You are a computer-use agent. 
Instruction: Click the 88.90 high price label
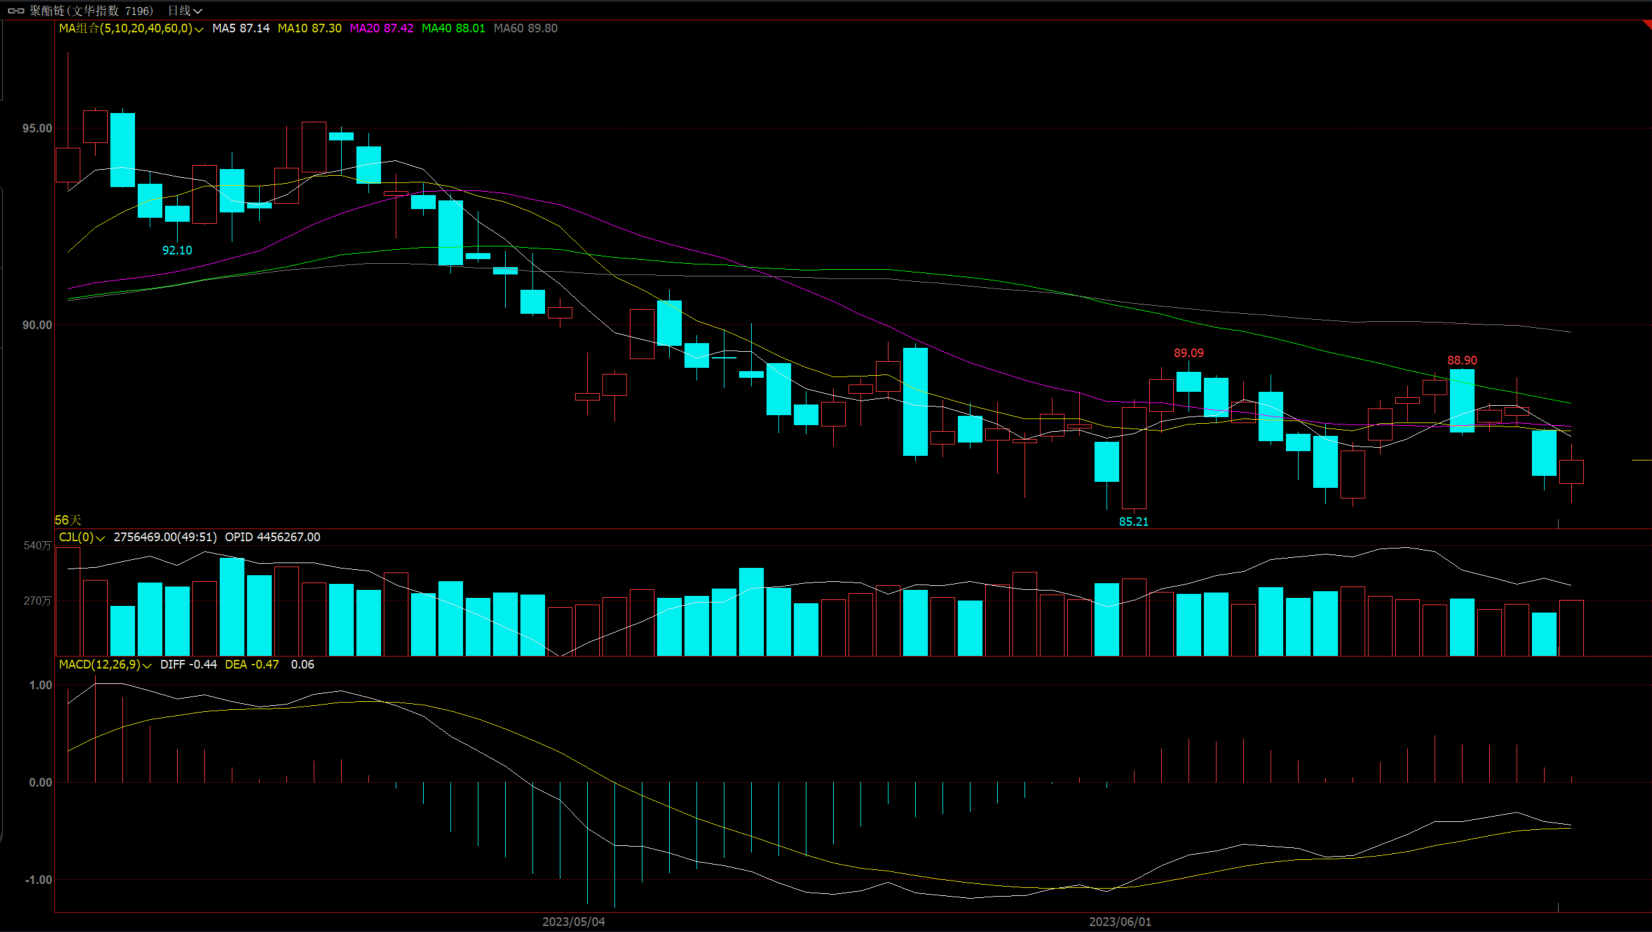(x=1462, y=360)
